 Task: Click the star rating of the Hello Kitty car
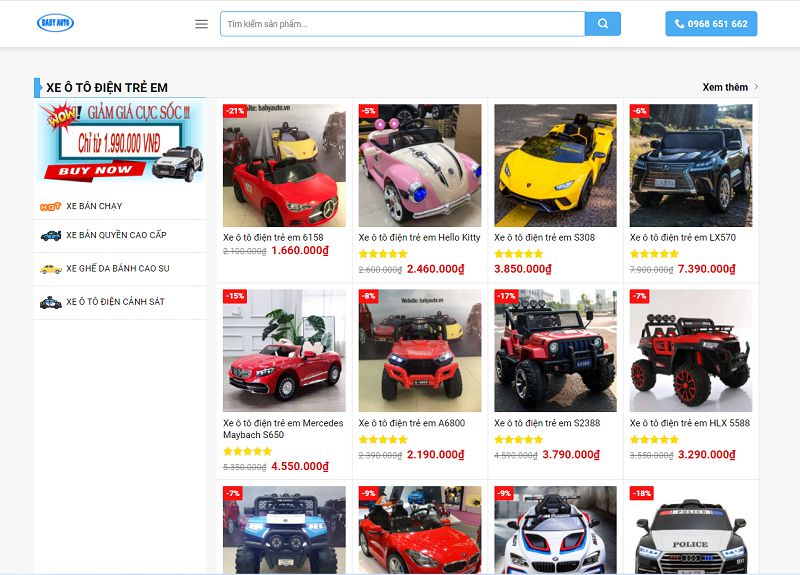(383, 254)
